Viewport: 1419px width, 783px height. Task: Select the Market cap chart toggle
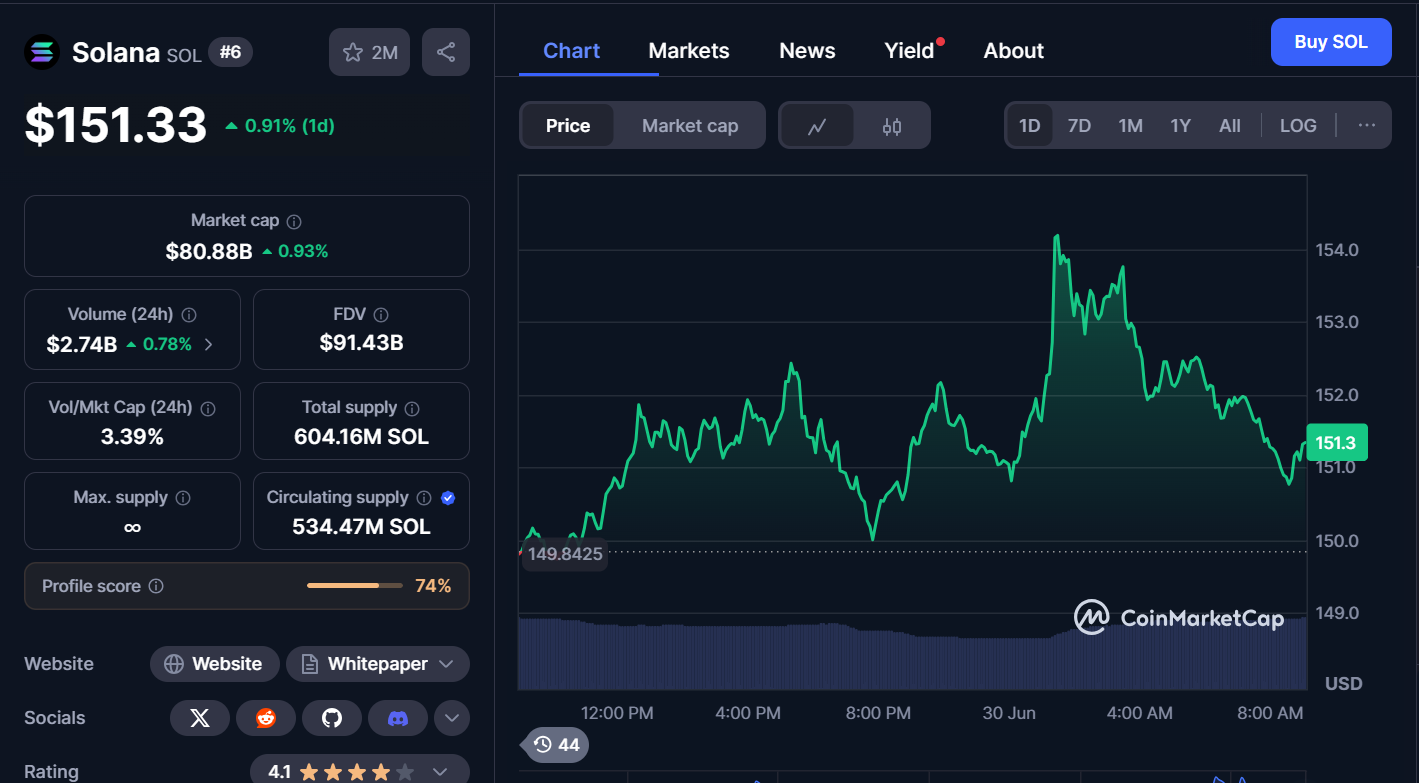690,126
